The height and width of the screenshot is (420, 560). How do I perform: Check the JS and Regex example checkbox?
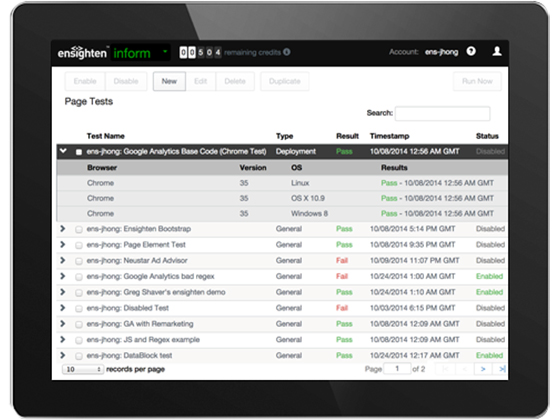point(79,340)
